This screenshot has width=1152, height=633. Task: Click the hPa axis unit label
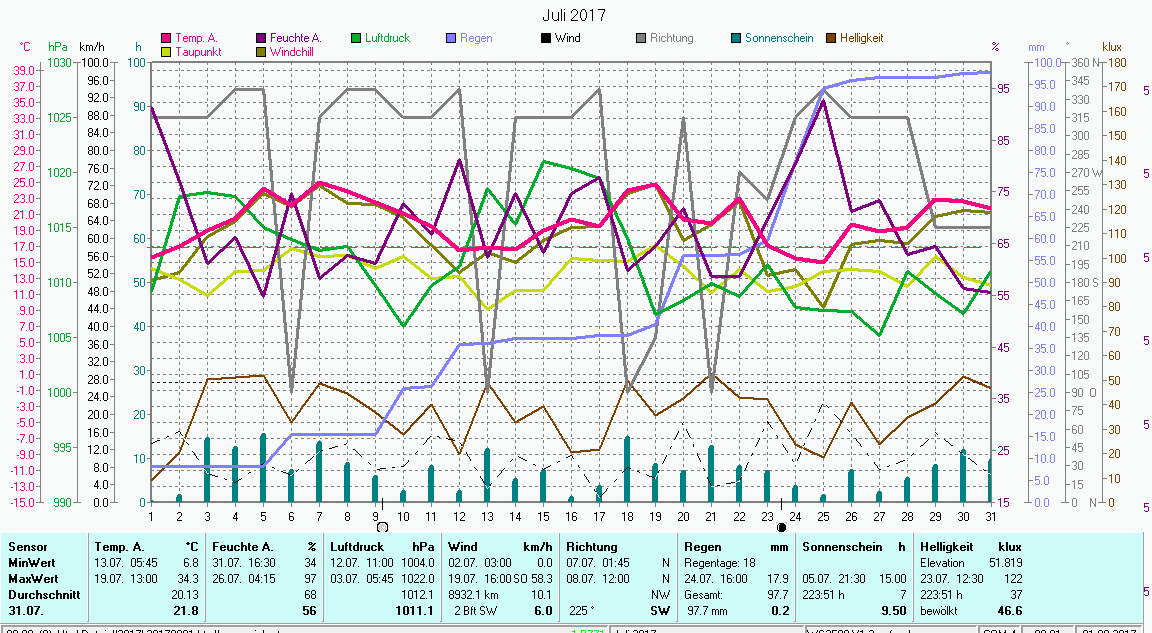coord(58,47)
